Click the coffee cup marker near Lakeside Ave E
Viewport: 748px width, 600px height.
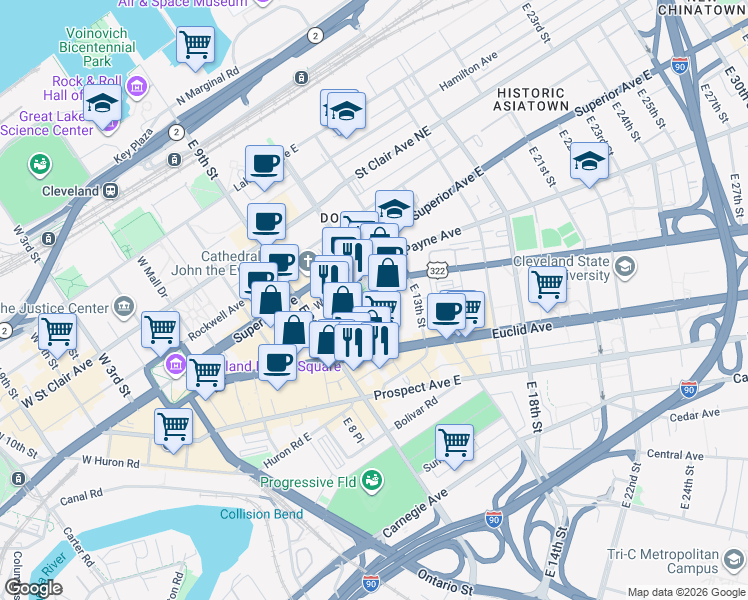click(265, 165)
